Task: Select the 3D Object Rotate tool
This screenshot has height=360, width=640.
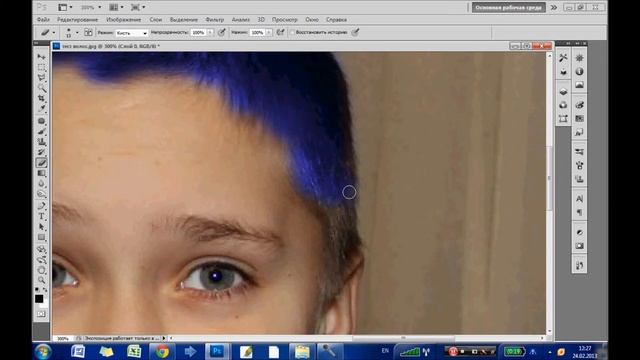Action: tap(41, 249)
